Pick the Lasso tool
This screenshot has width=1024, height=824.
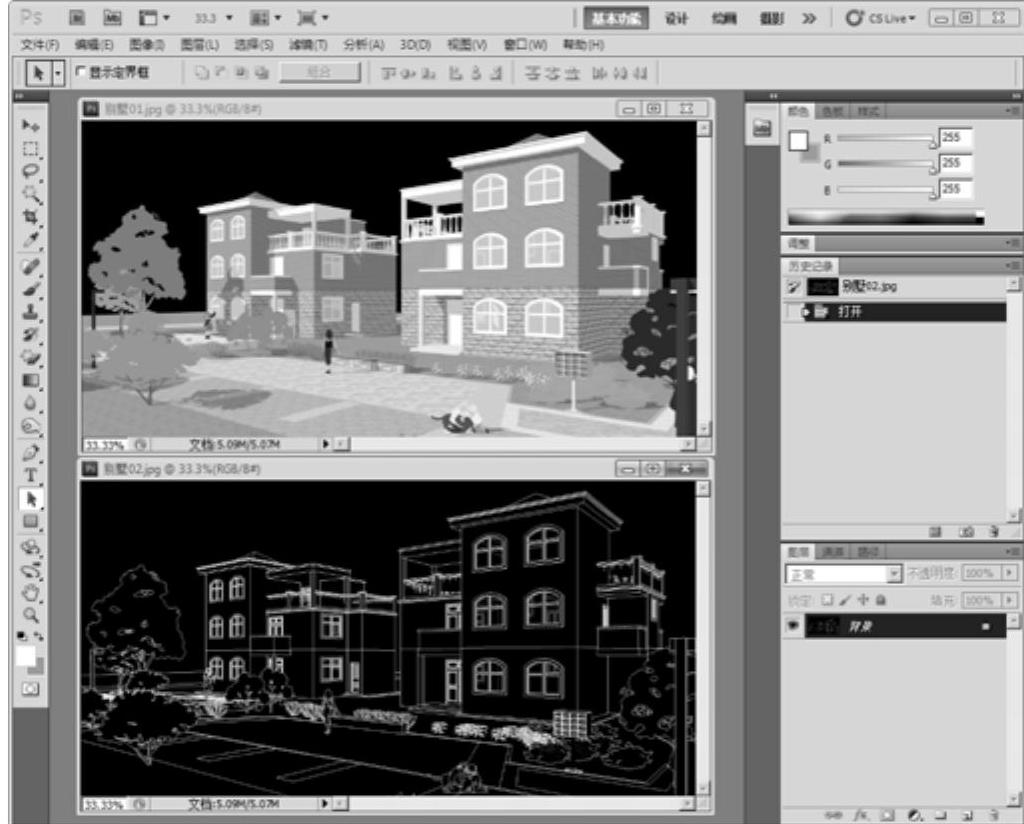tap(31, 170)
